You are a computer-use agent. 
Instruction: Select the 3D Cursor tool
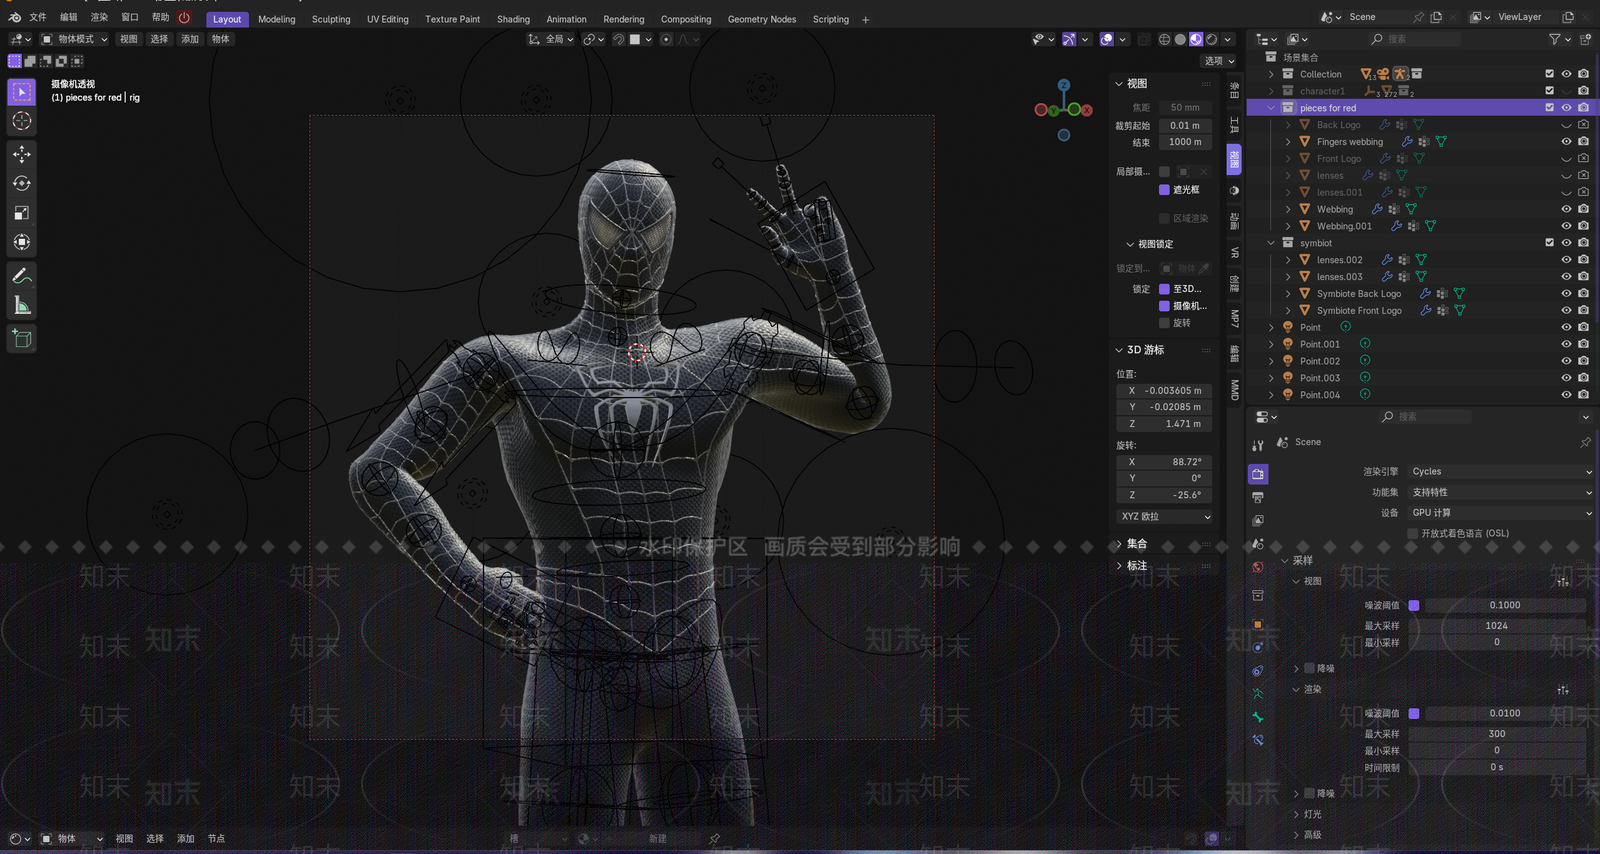click(x=22, y=121)
